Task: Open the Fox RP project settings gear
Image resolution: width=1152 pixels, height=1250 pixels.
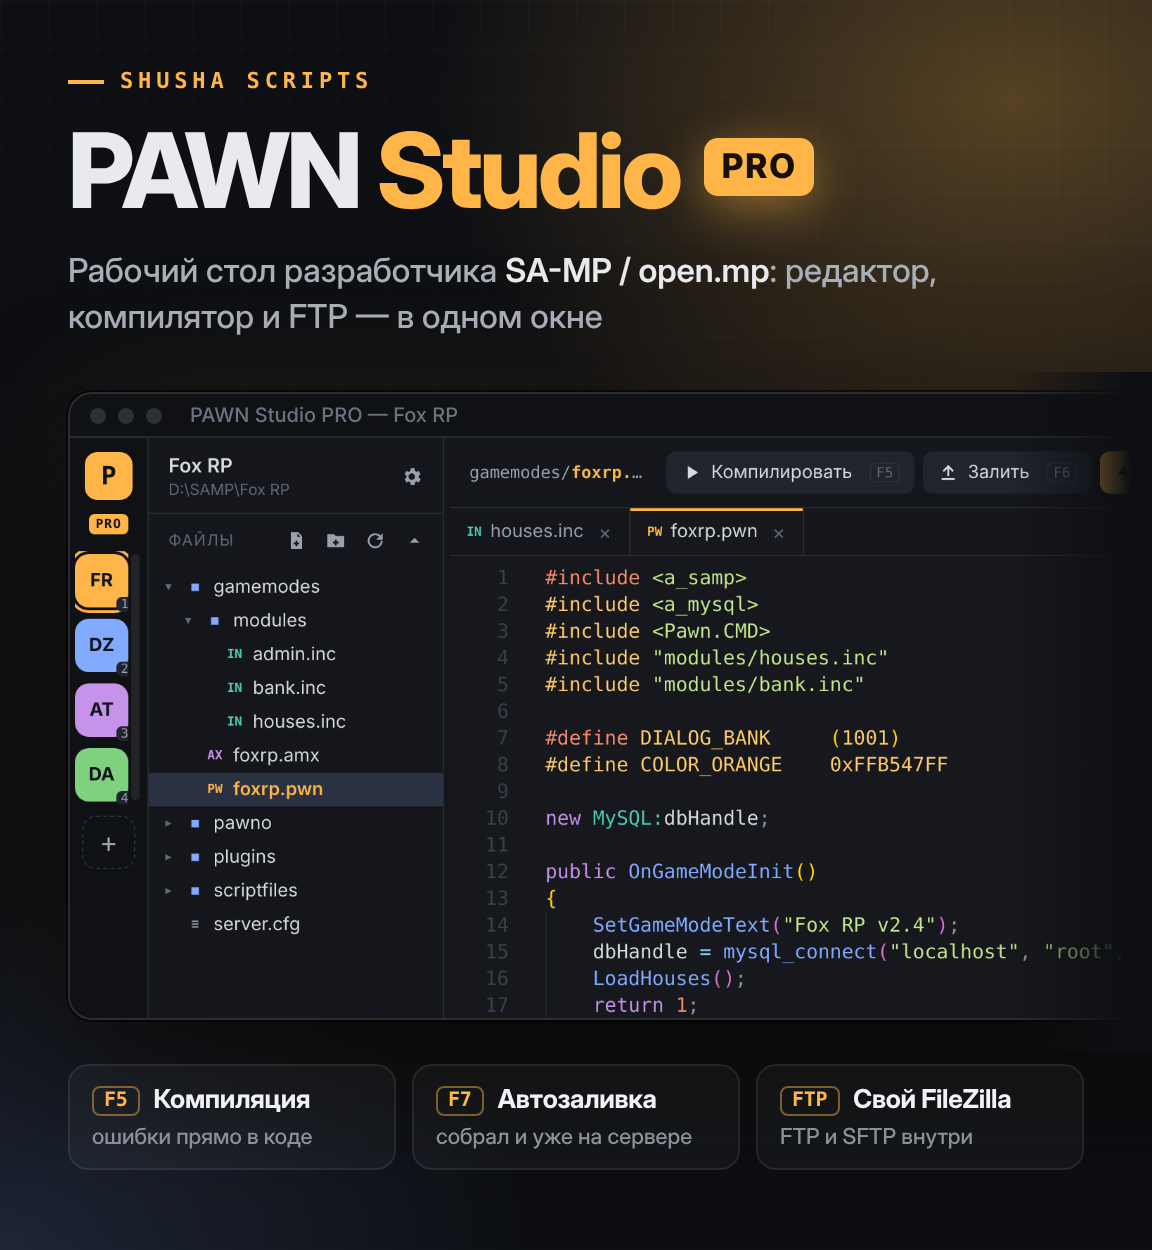Action: tap(412, 477)
